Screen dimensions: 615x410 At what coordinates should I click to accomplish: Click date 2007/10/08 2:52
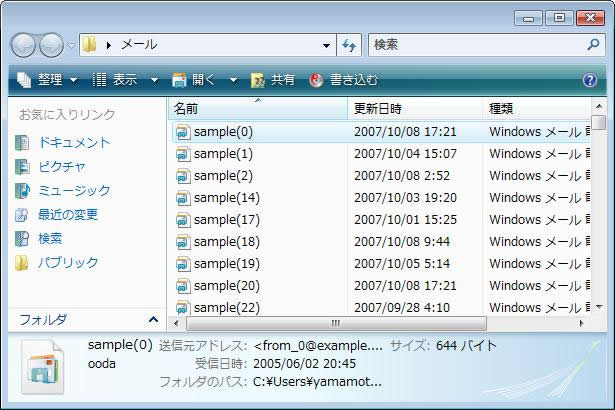[402, 176]
